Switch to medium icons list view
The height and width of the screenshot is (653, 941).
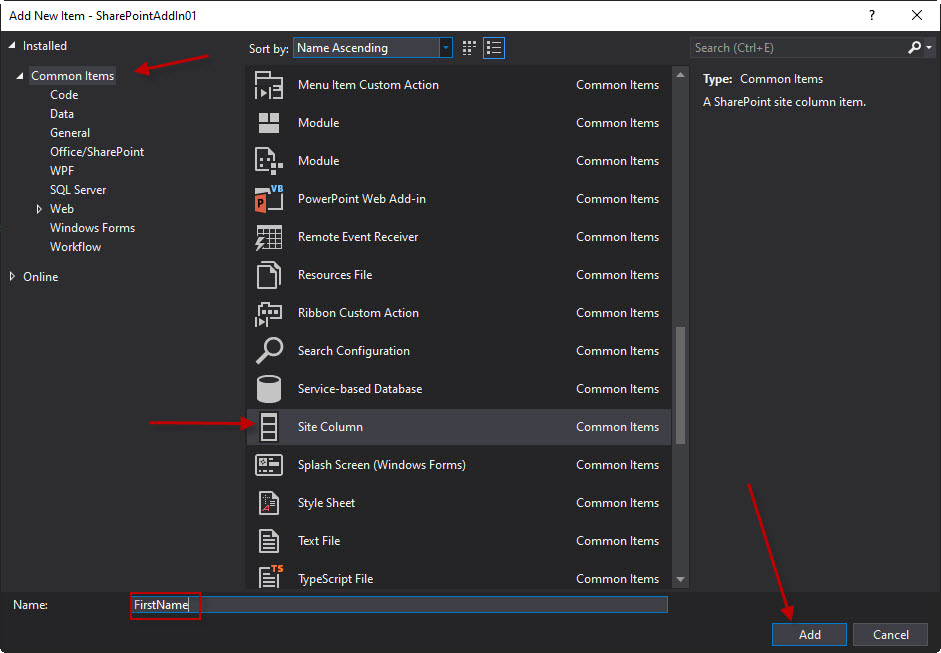494,48
